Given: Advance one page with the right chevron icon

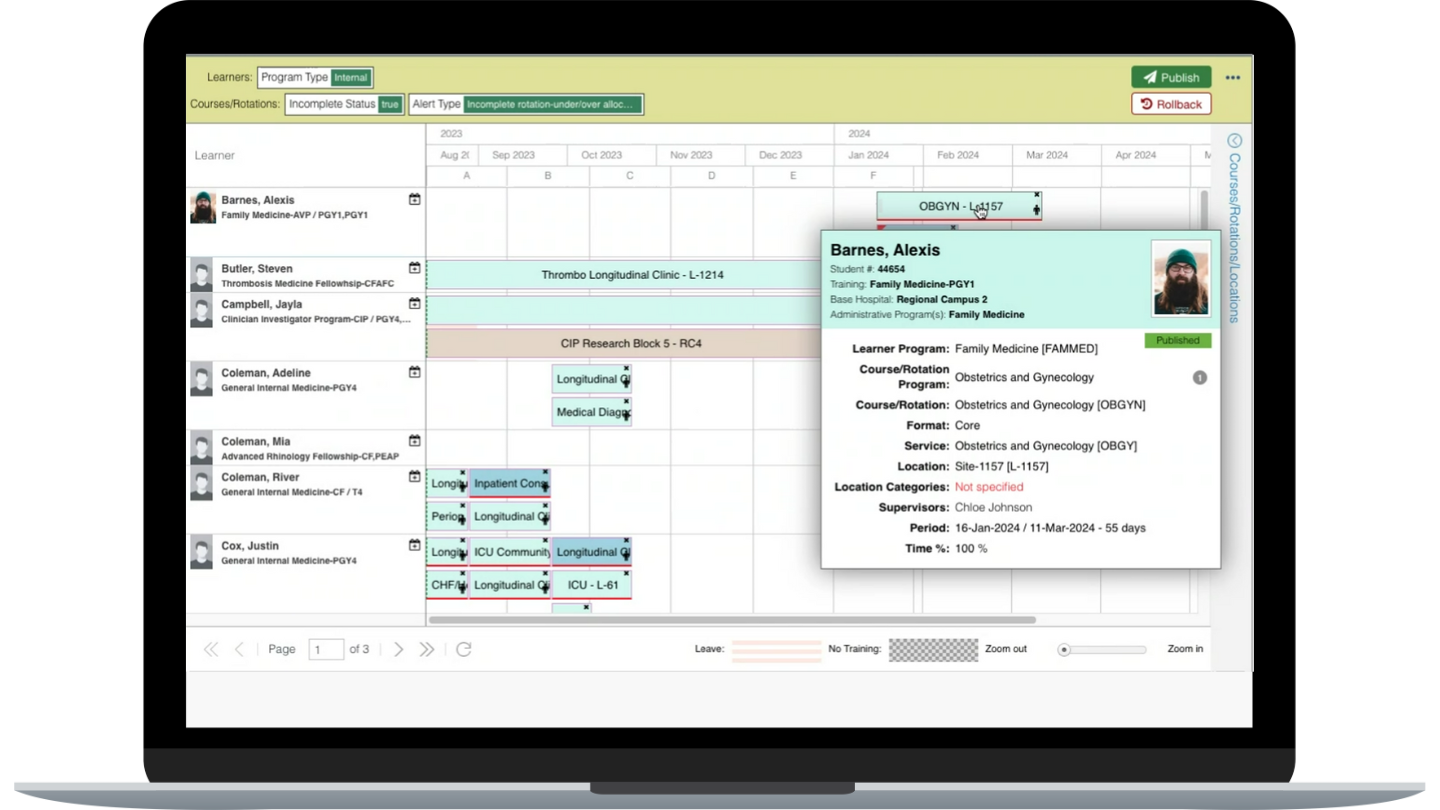Looking at the screenshot, I should coord(398,649).
